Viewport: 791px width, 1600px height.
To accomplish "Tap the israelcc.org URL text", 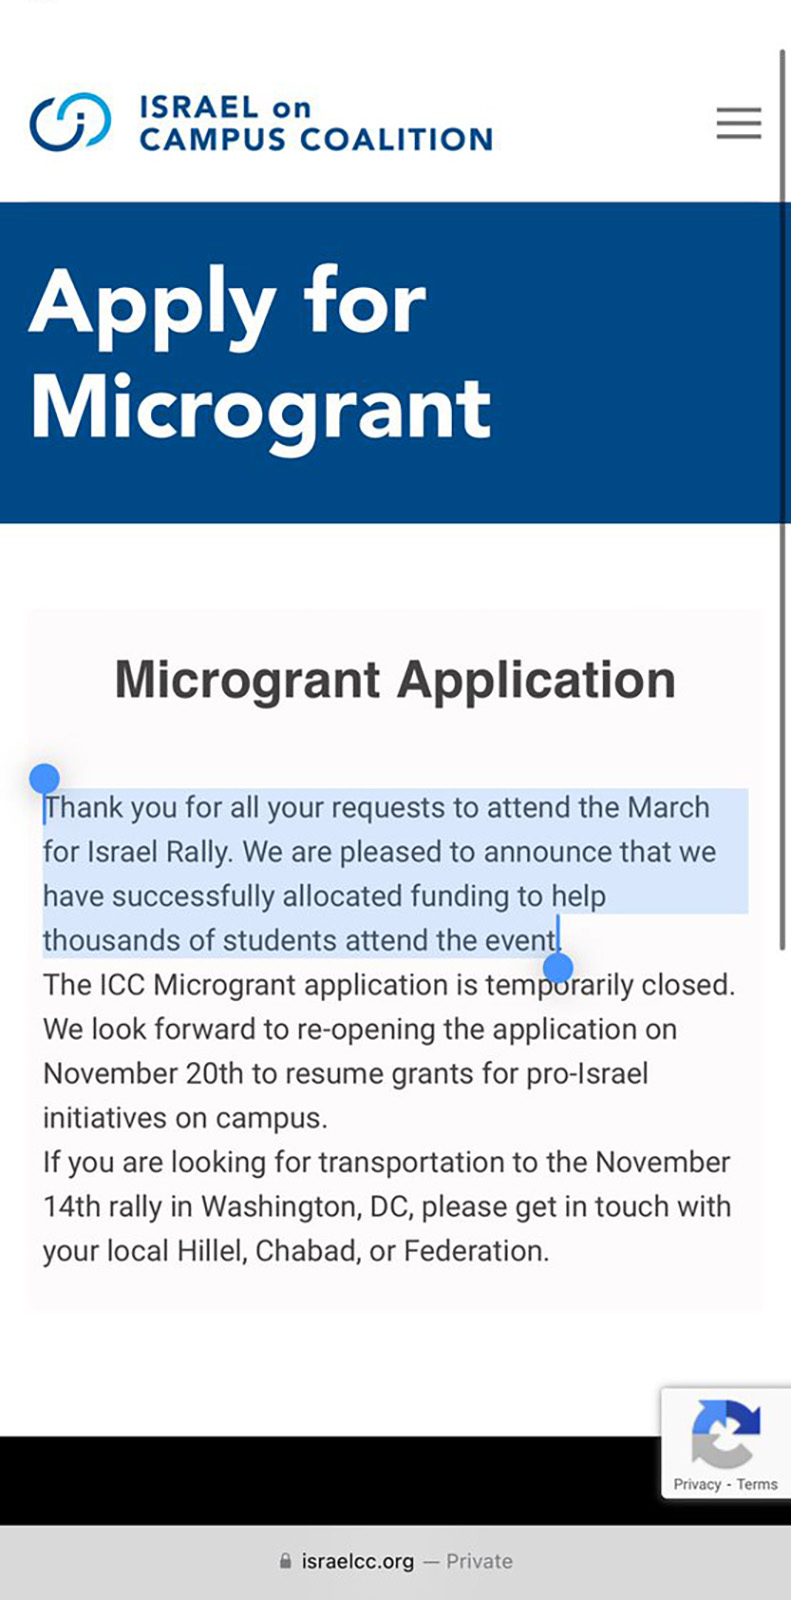I will [357, 1561].
